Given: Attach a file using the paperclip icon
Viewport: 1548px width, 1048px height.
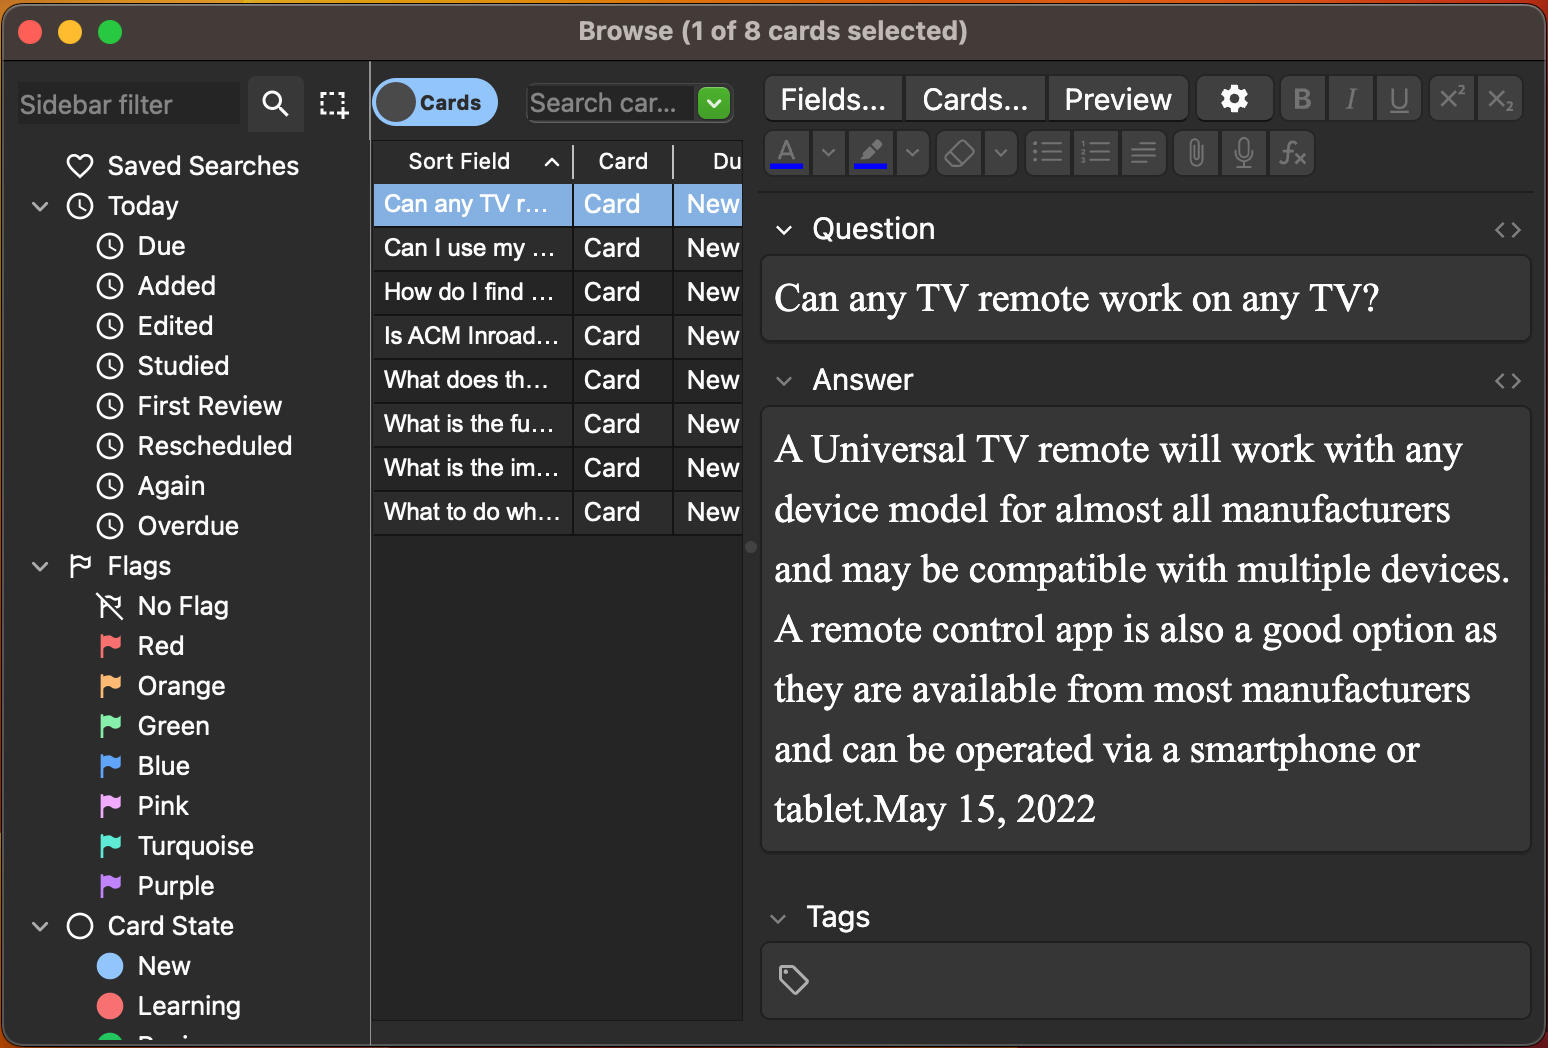Looking at the screenshot, I should (1195, 153).
